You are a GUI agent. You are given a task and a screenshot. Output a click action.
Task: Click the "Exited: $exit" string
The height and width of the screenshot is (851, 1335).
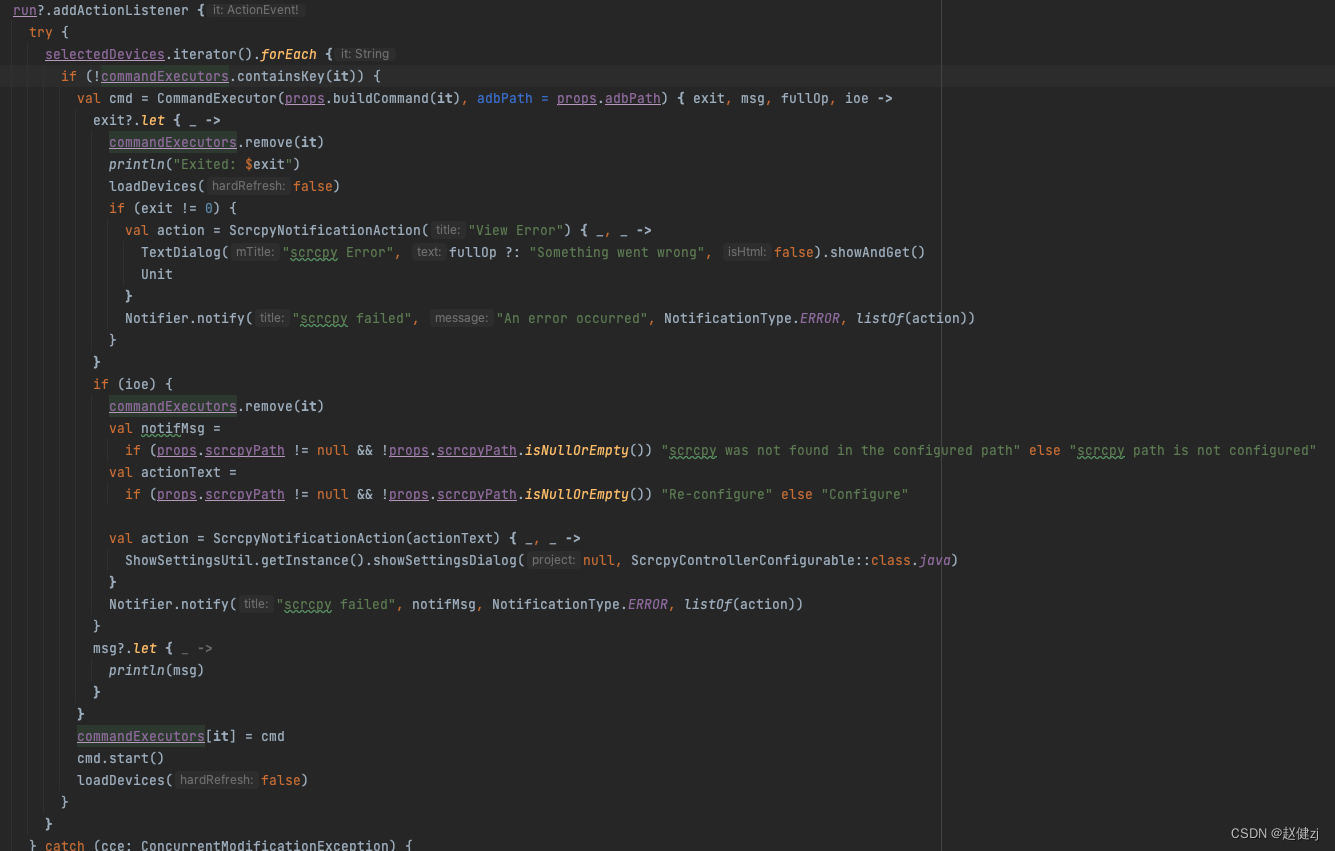coord(233,164)
